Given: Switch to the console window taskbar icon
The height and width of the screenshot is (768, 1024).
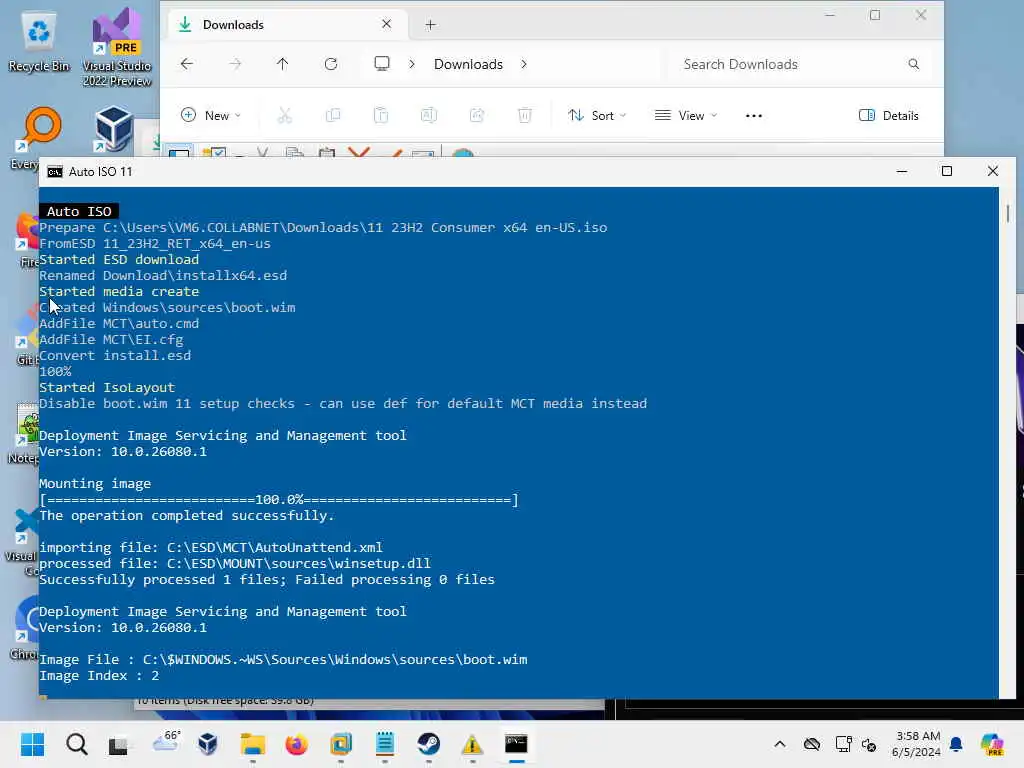Looking at the screenshot, I should tap(516, 744).
